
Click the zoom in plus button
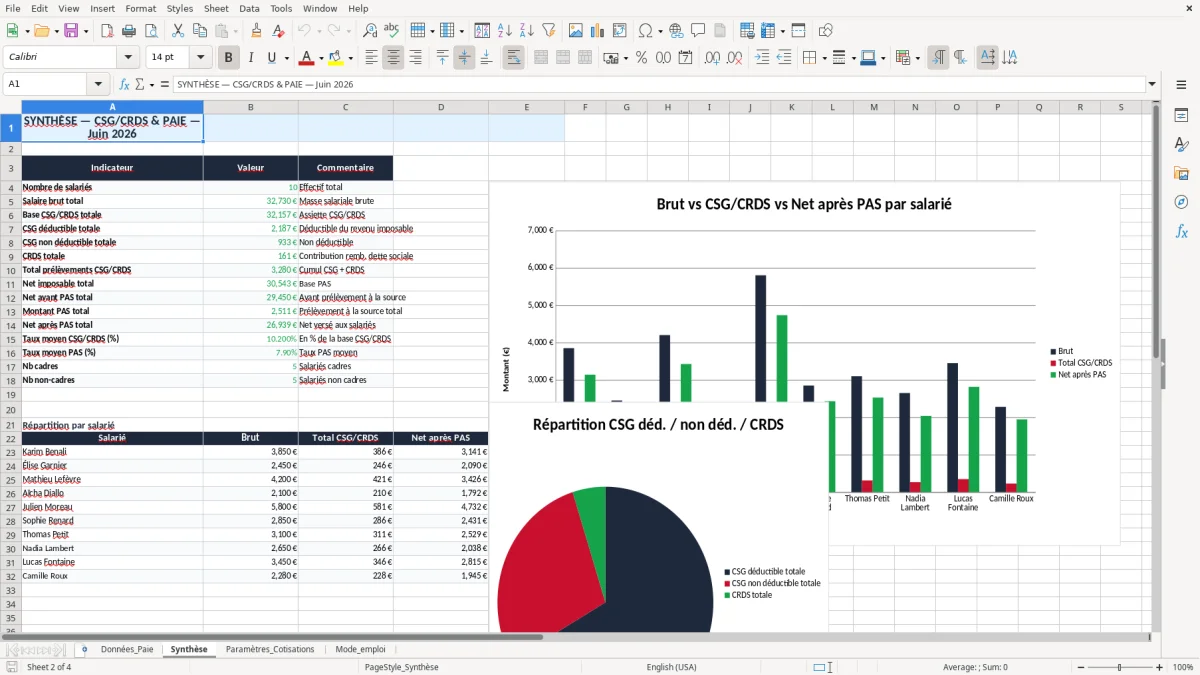click(1159, 667)
